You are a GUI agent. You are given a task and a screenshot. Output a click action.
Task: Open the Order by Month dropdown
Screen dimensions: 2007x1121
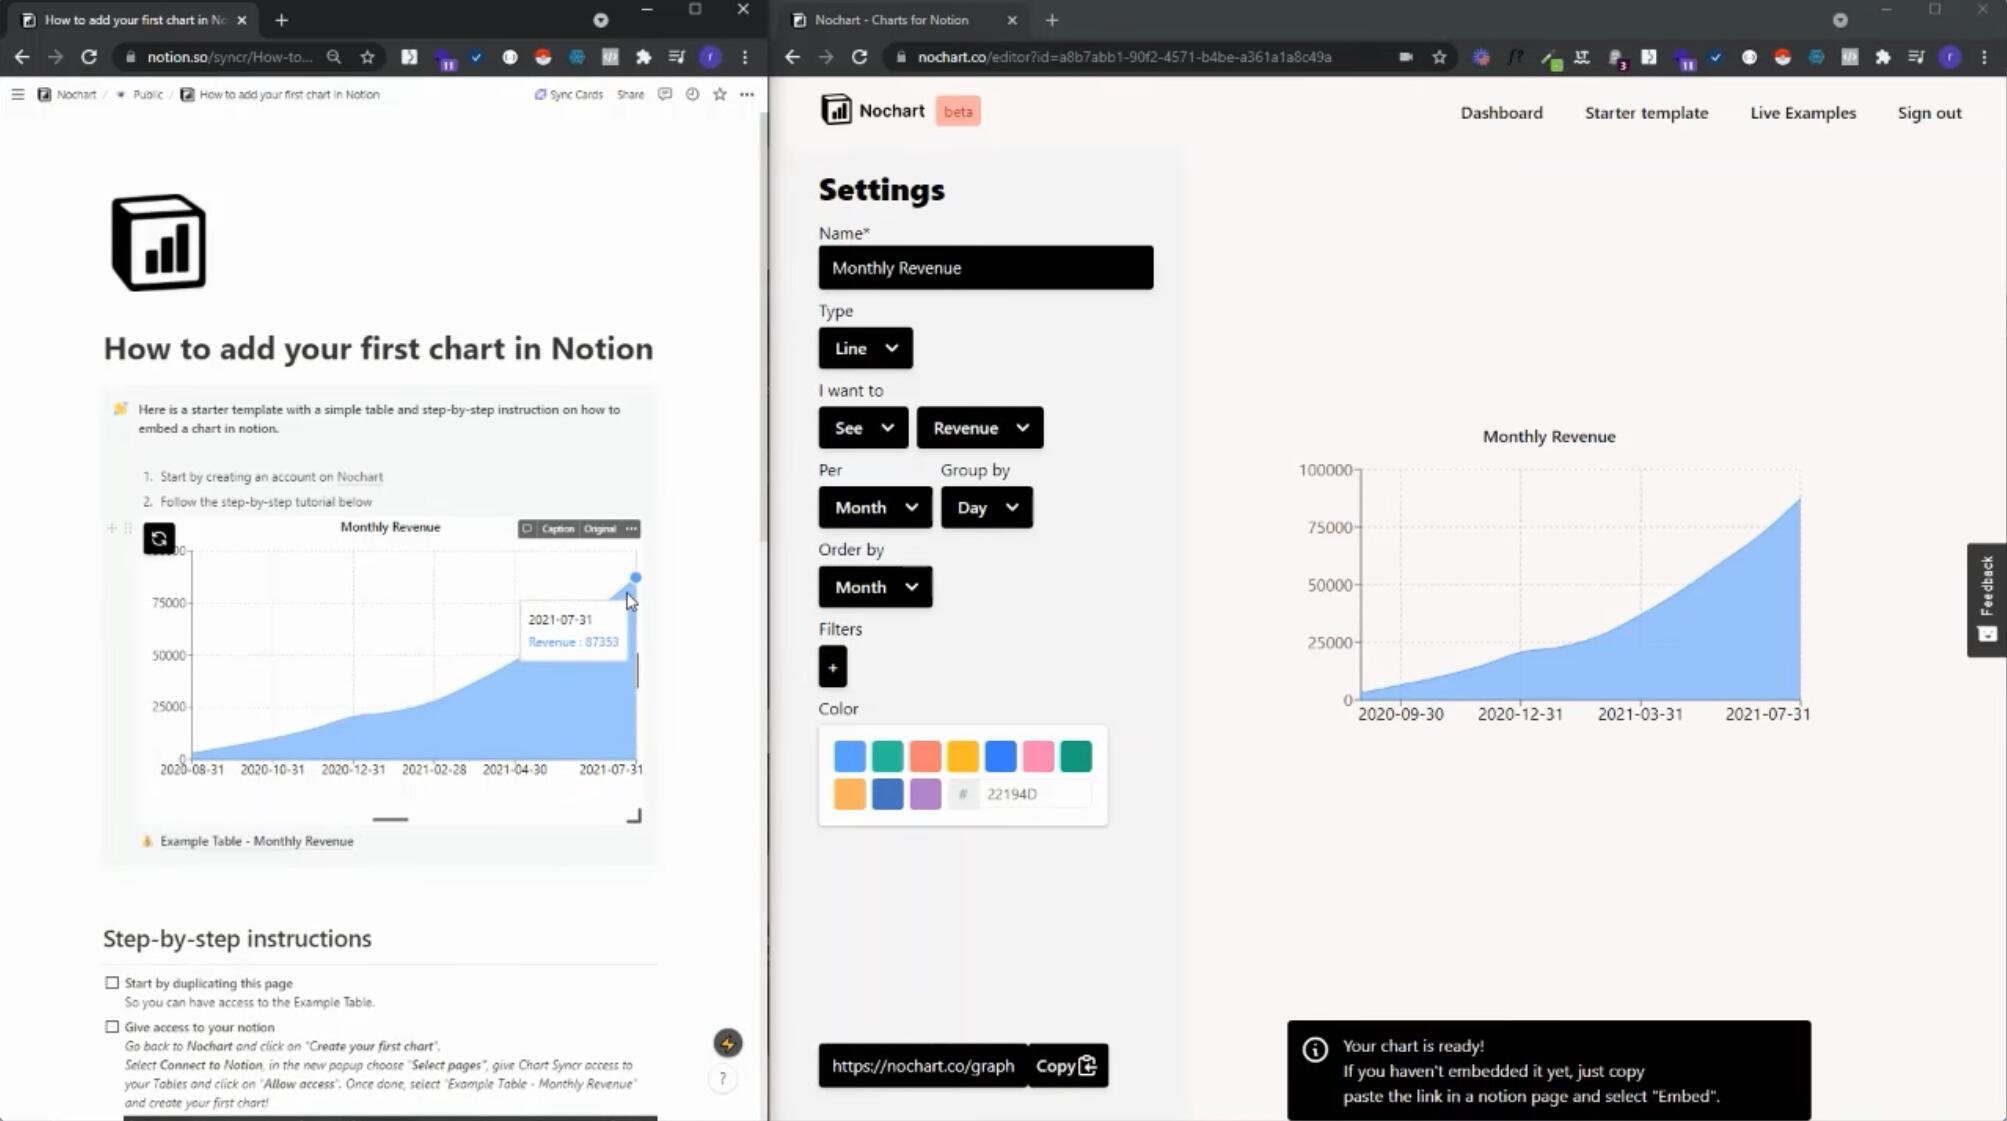pyautogui.click(x=874, y=587)
